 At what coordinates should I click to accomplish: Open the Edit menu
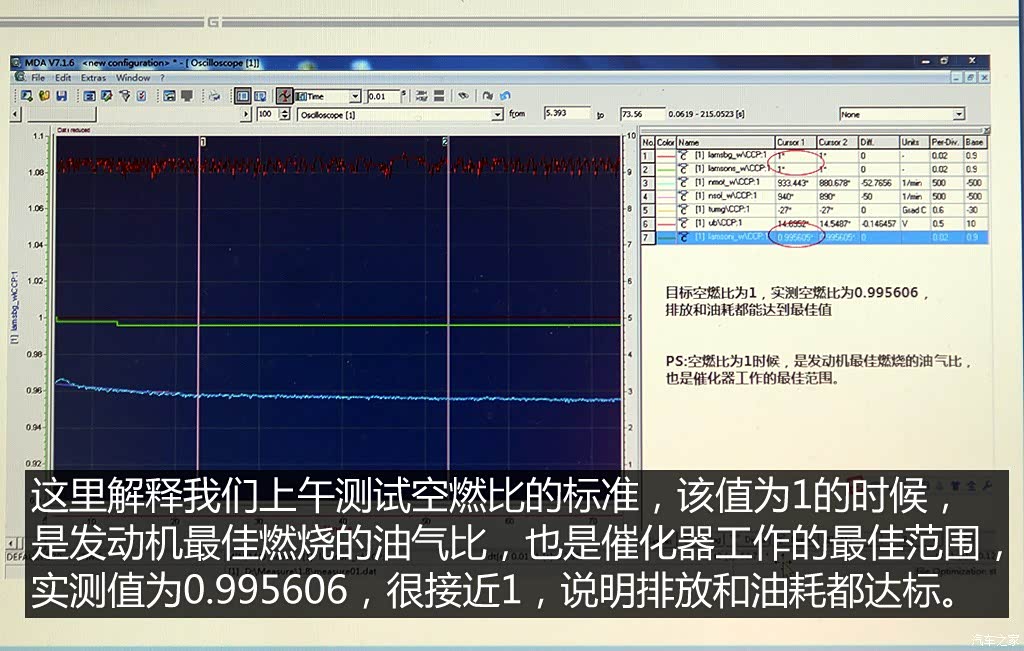[63, 78]
